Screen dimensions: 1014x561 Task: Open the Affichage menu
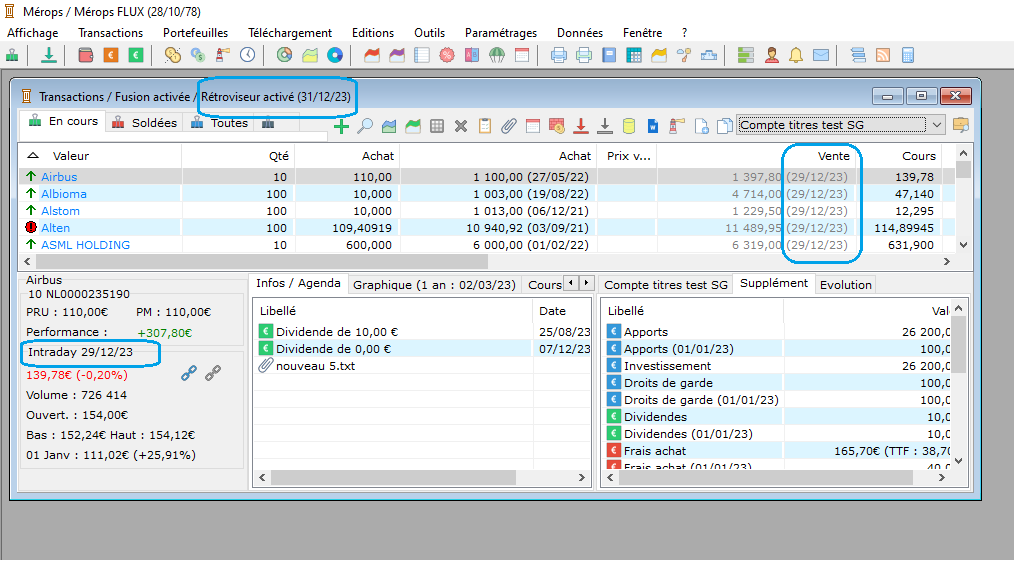click(x=32, y=33)
